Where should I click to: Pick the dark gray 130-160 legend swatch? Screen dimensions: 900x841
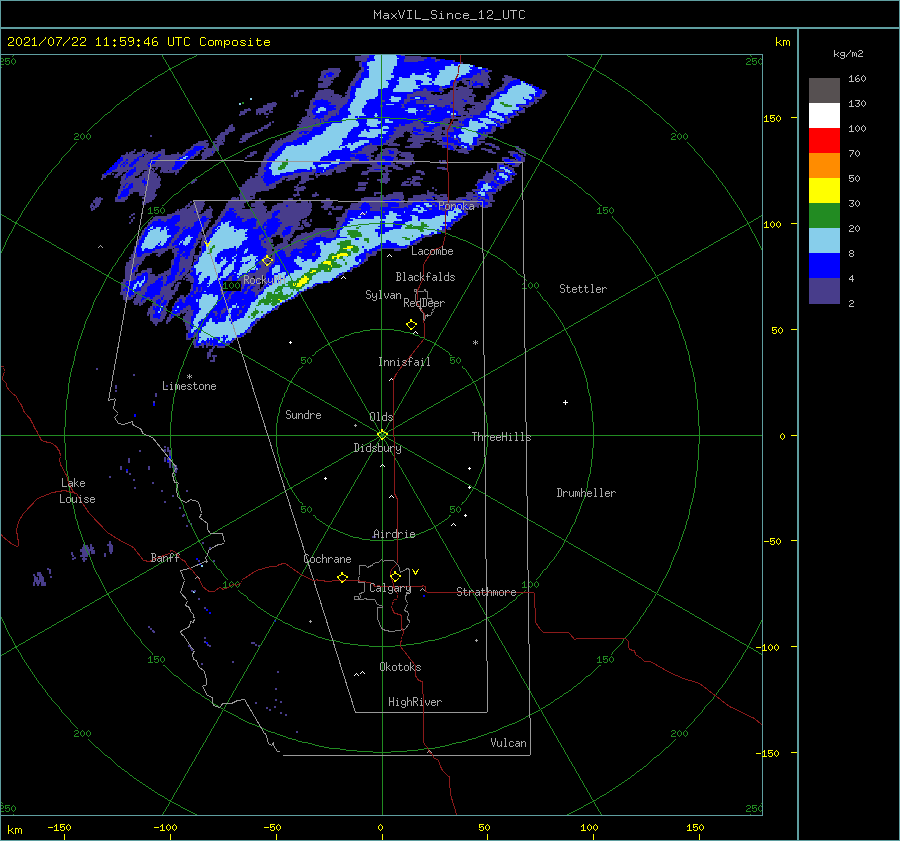click(824, 91)
